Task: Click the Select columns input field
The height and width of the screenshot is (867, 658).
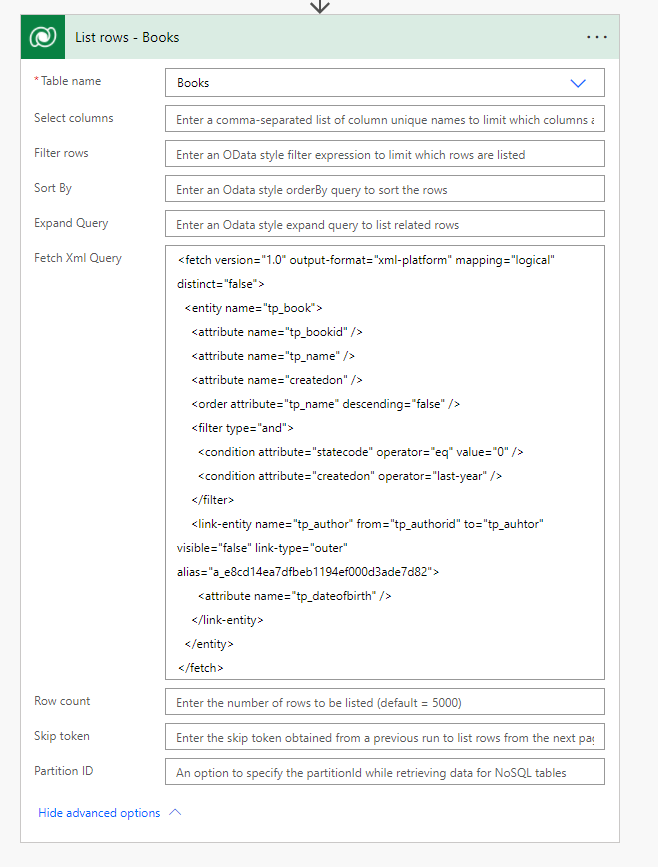Action: point(384,119)
